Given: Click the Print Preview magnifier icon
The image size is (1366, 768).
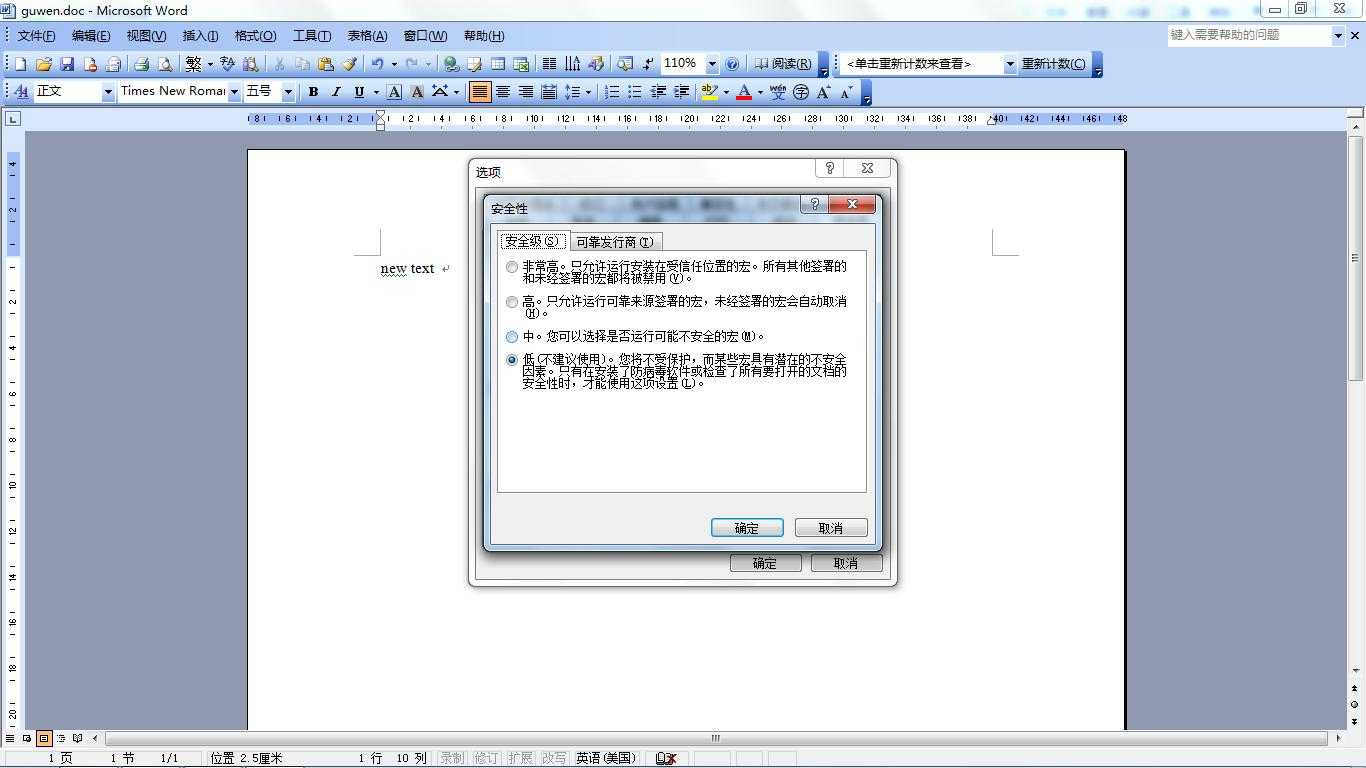Looking at the screenshot, I should 164,64.
